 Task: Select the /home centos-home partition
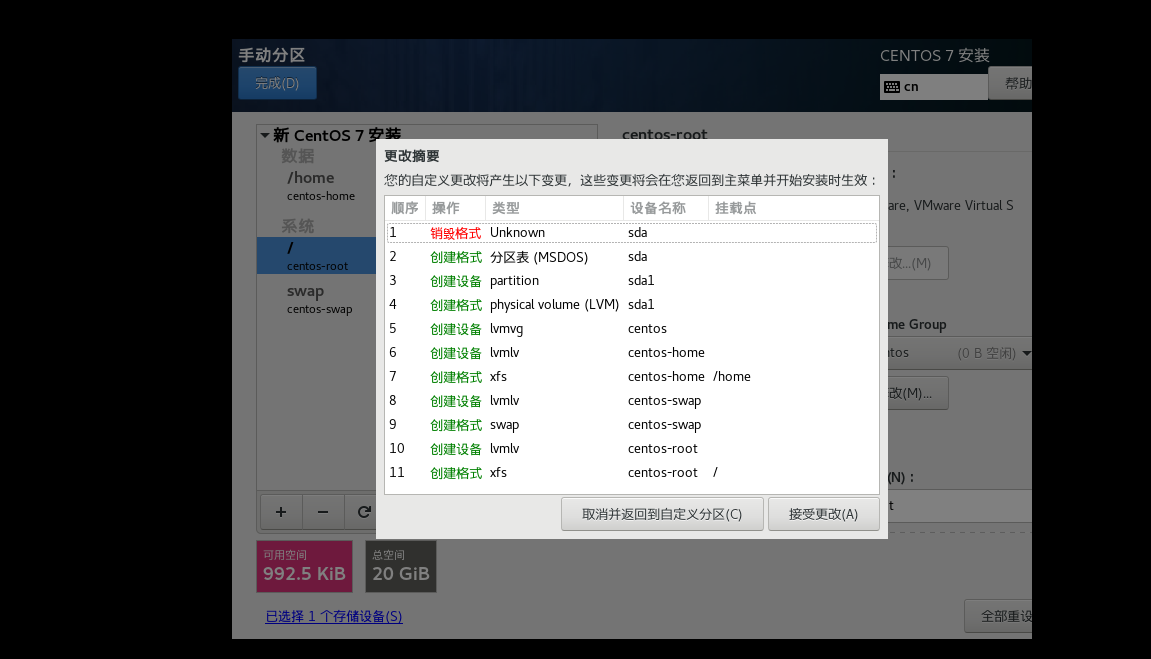pos(316,186)
